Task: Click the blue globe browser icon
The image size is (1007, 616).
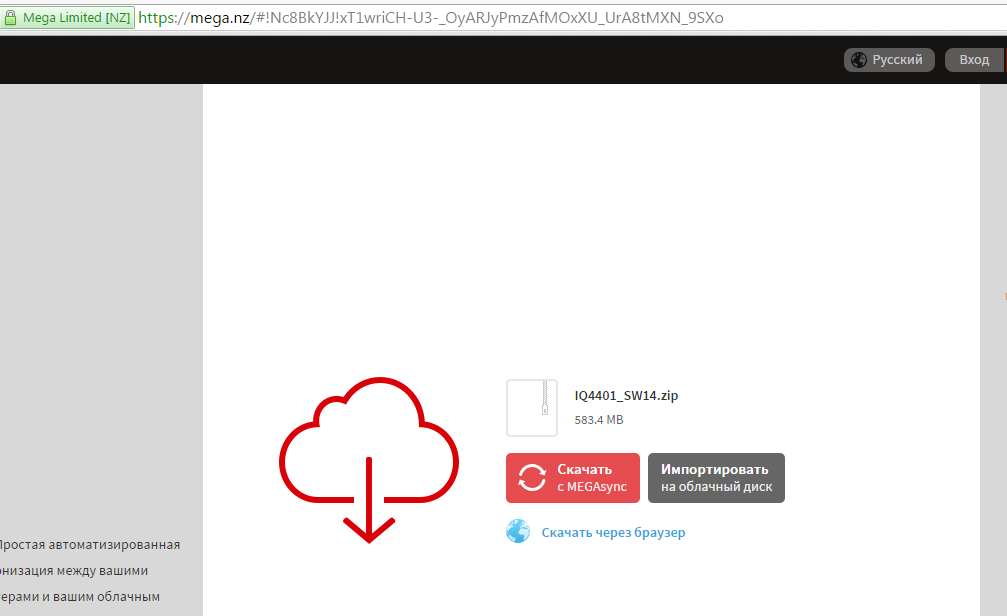Action: pyautogui.click(x=518, y=532)
